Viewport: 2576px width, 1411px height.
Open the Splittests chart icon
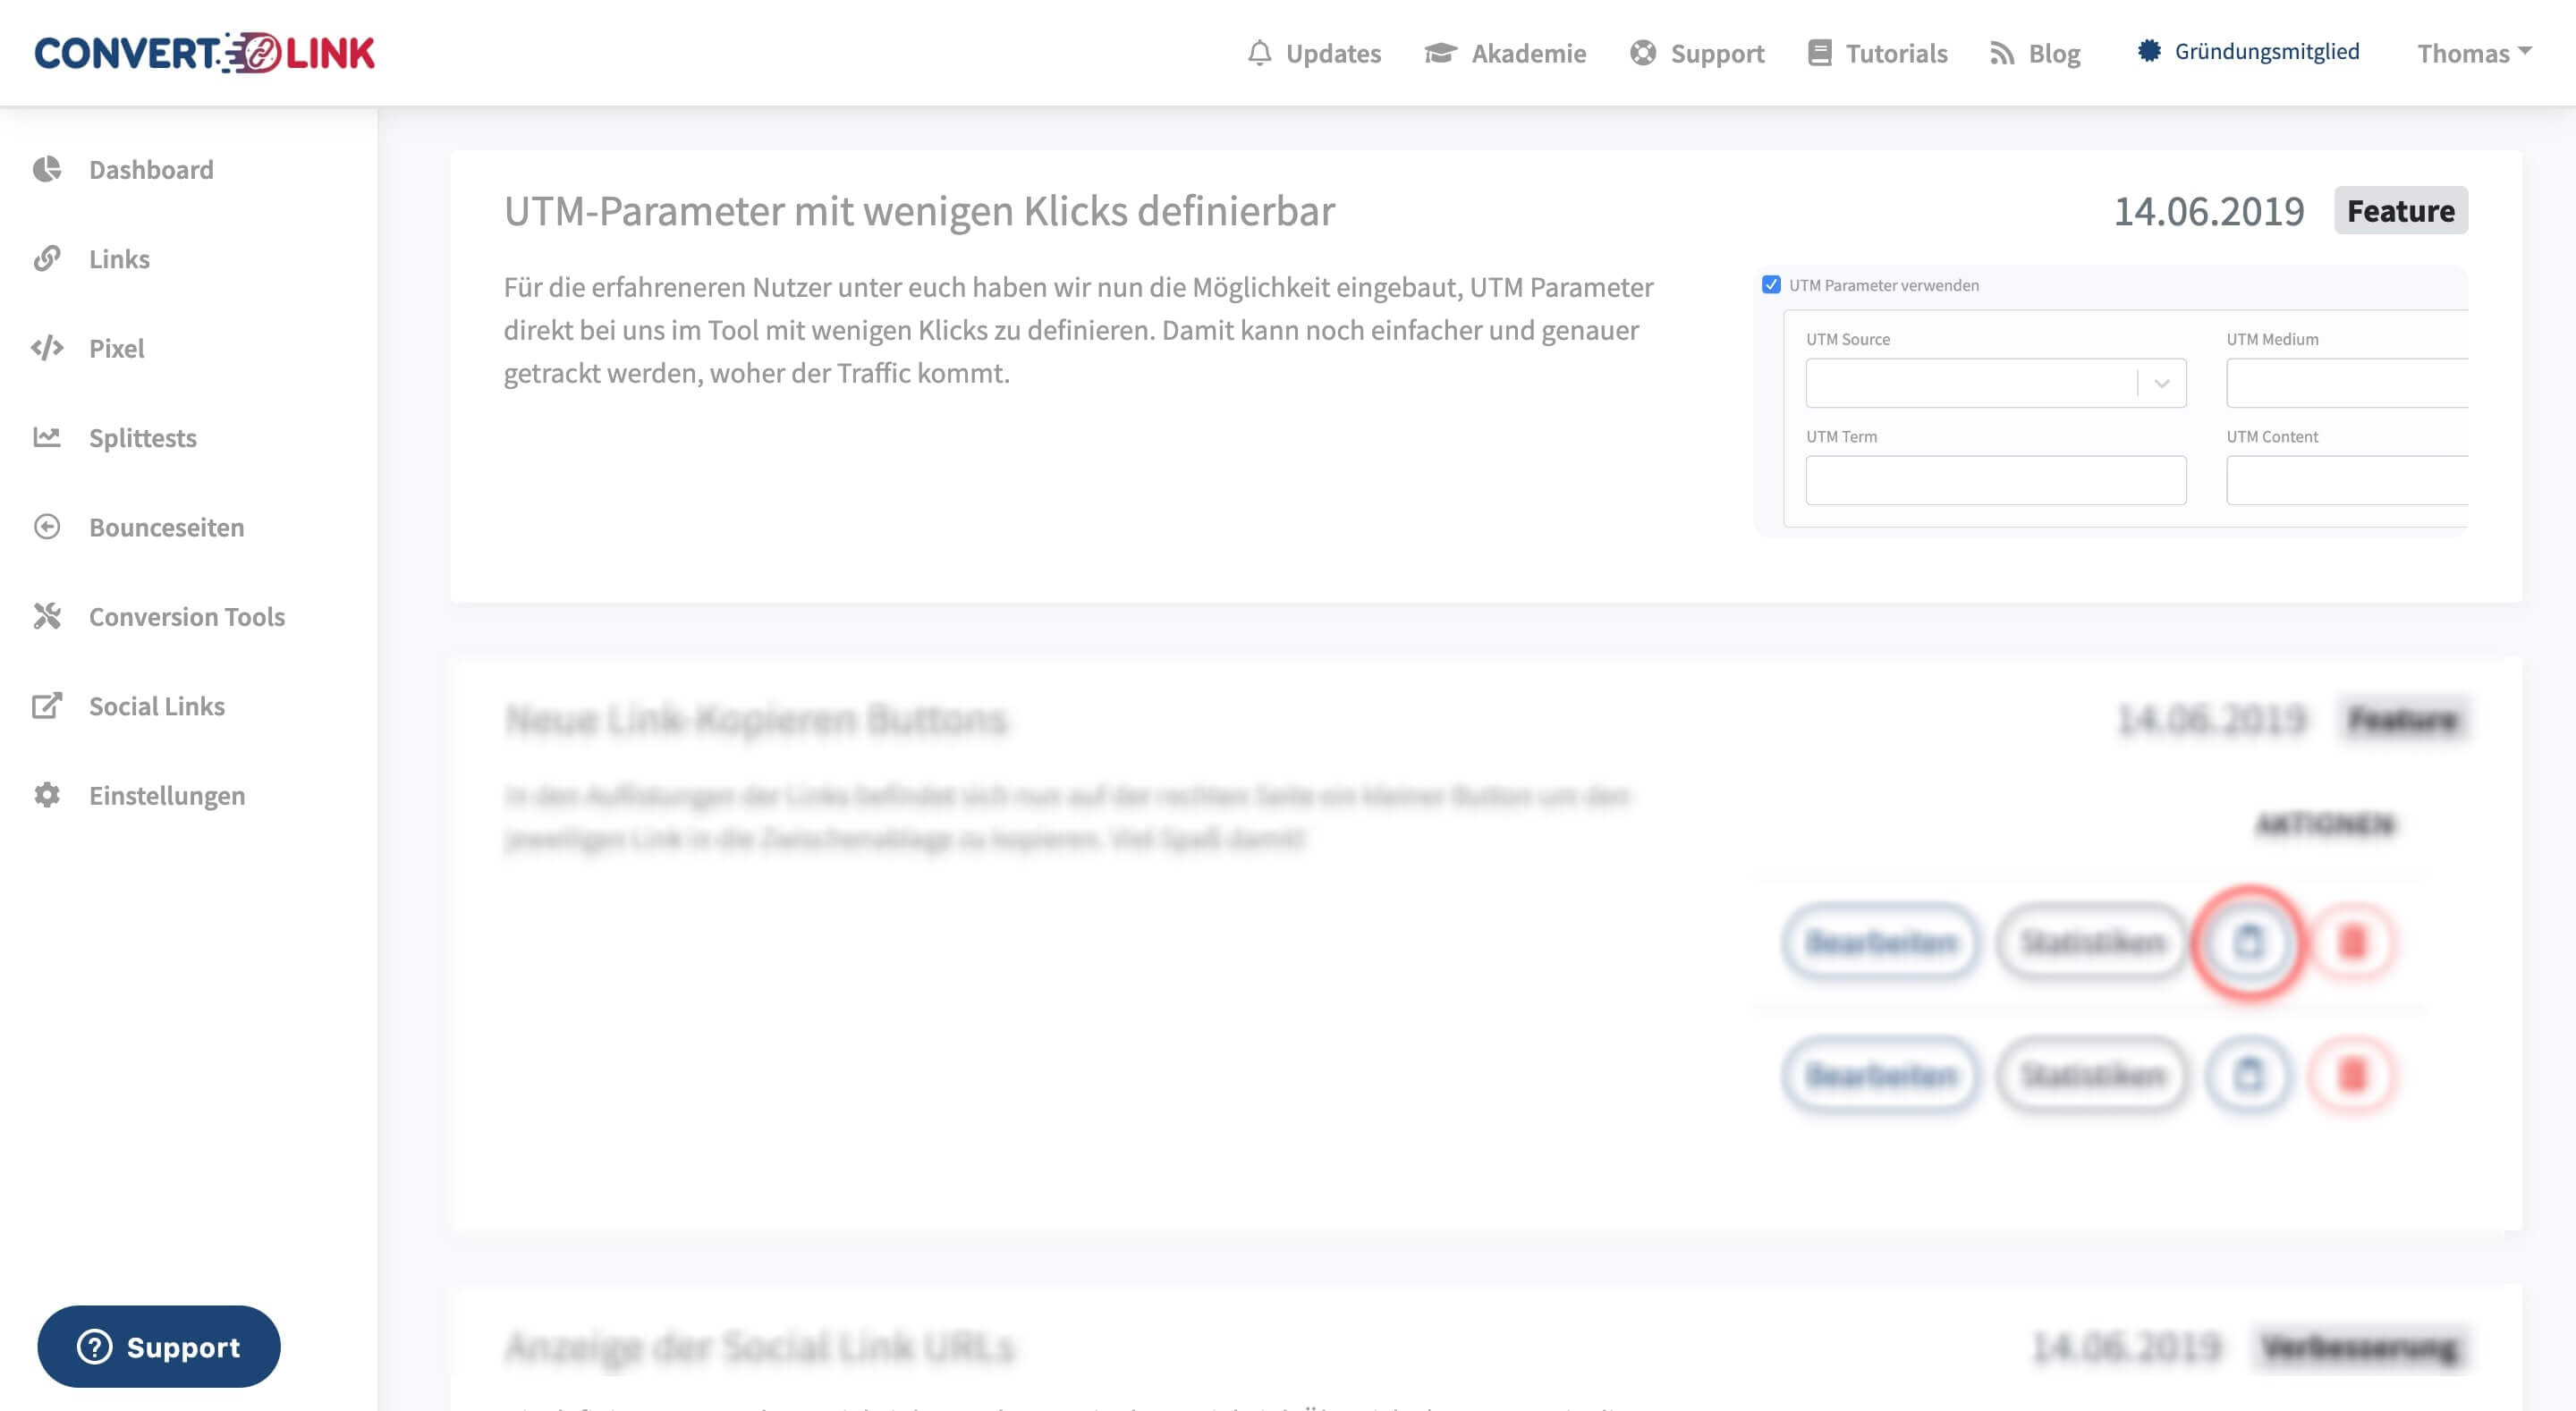click(47, 437)
